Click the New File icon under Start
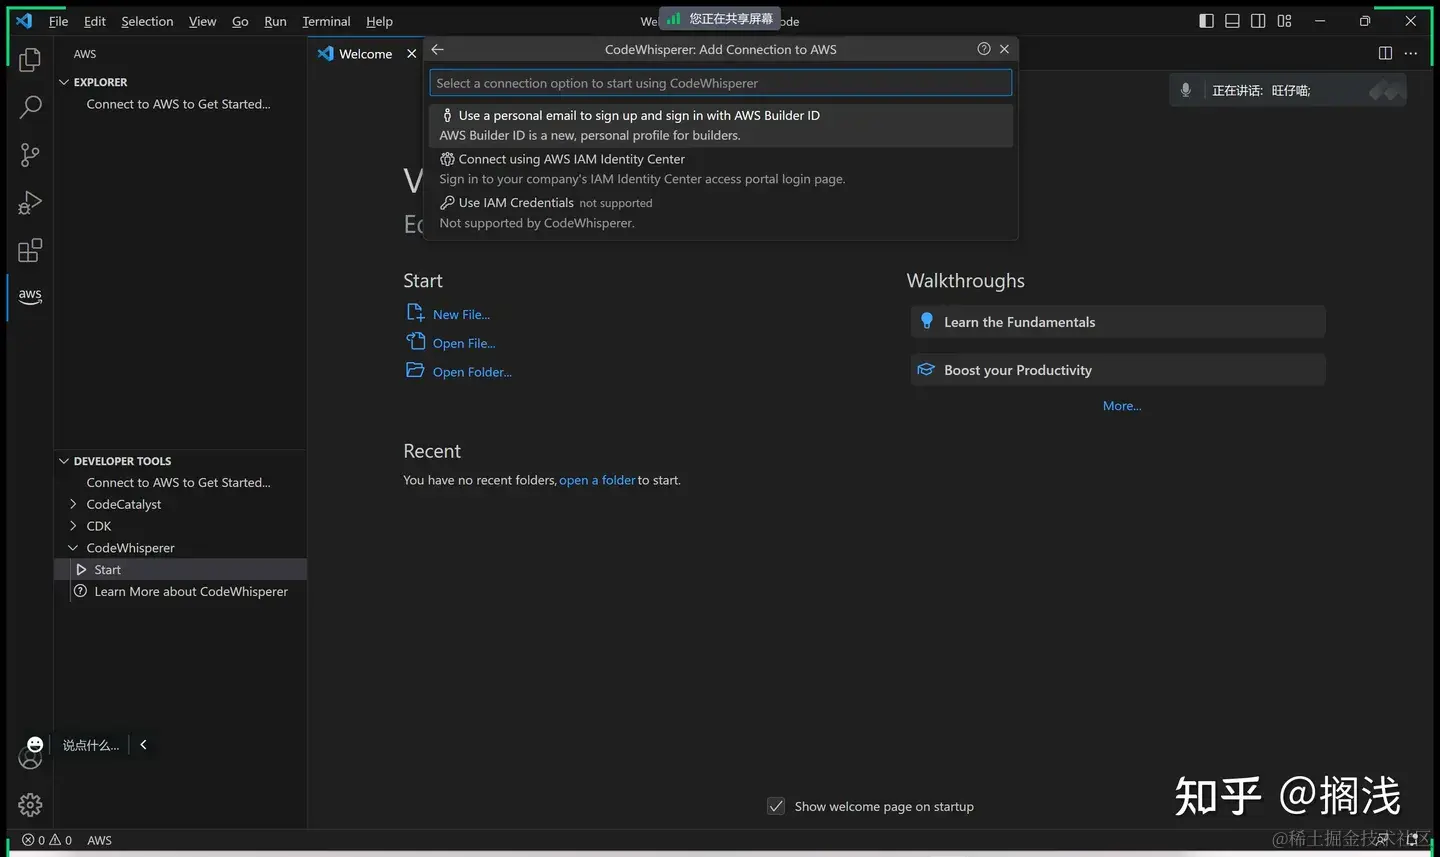 tap(415, 313)
